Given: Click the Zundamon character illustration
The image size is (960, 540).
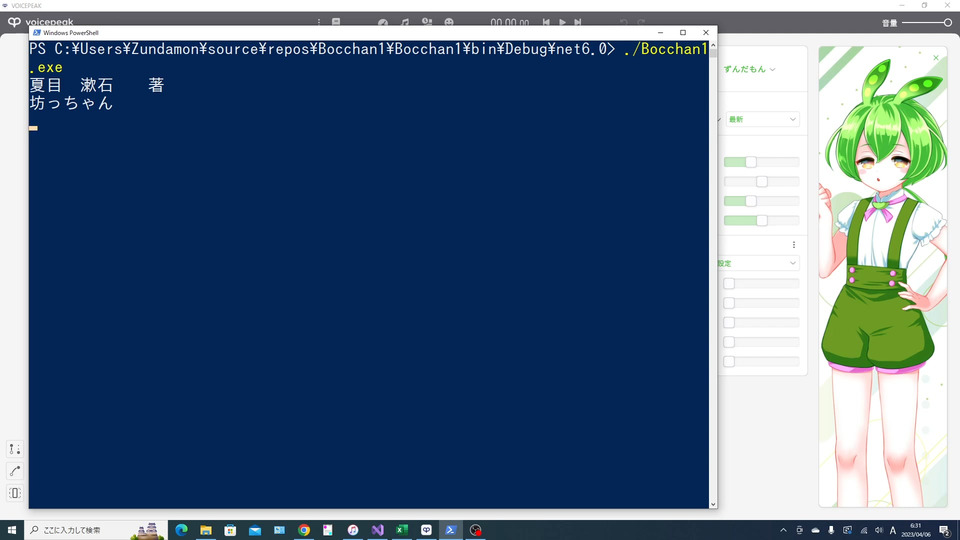Looking at the screenshot, I should (883, 277).
